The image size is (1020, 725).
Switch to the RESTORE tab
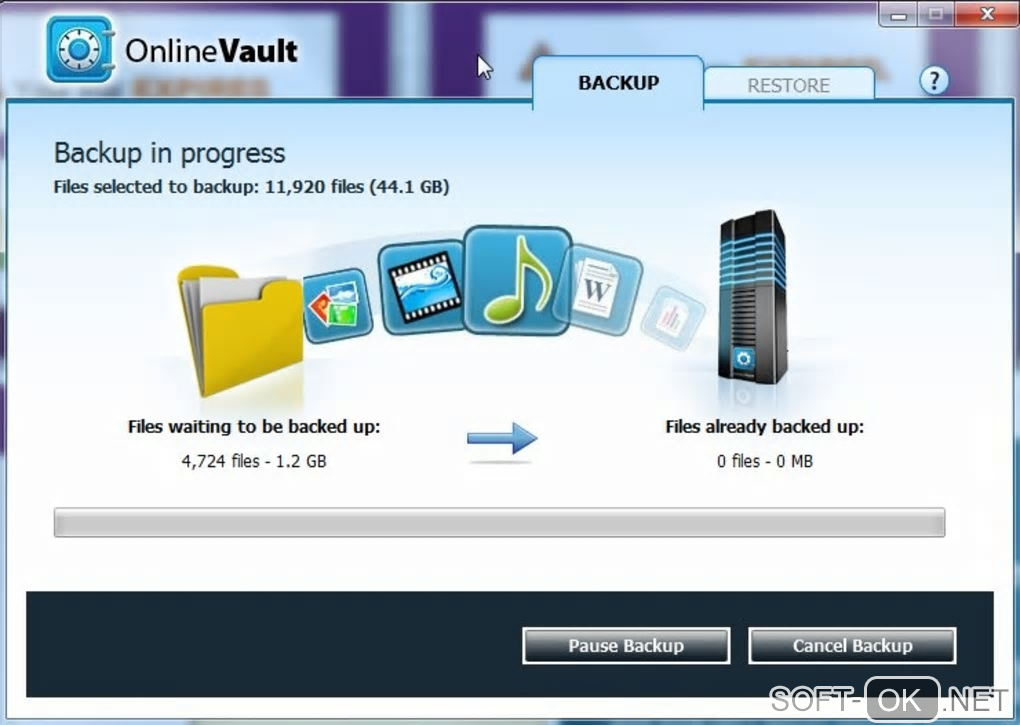(788, 85)
